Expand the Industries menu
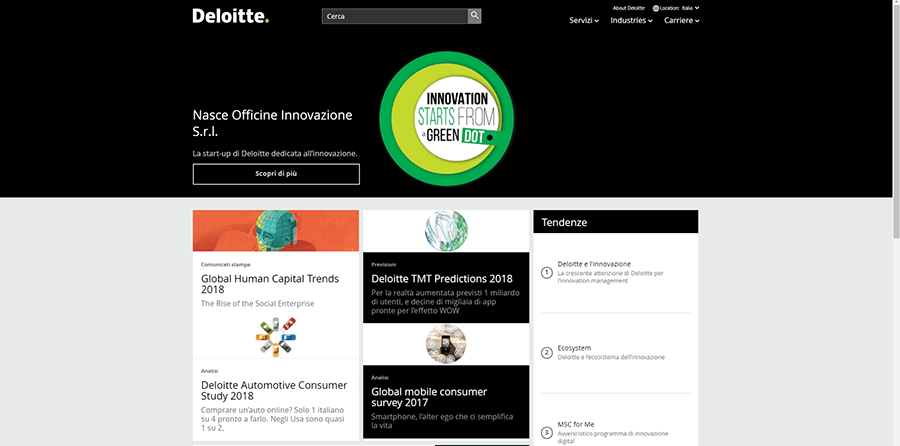This screenshot has width=900, height=446. click(x=631, y=21)
